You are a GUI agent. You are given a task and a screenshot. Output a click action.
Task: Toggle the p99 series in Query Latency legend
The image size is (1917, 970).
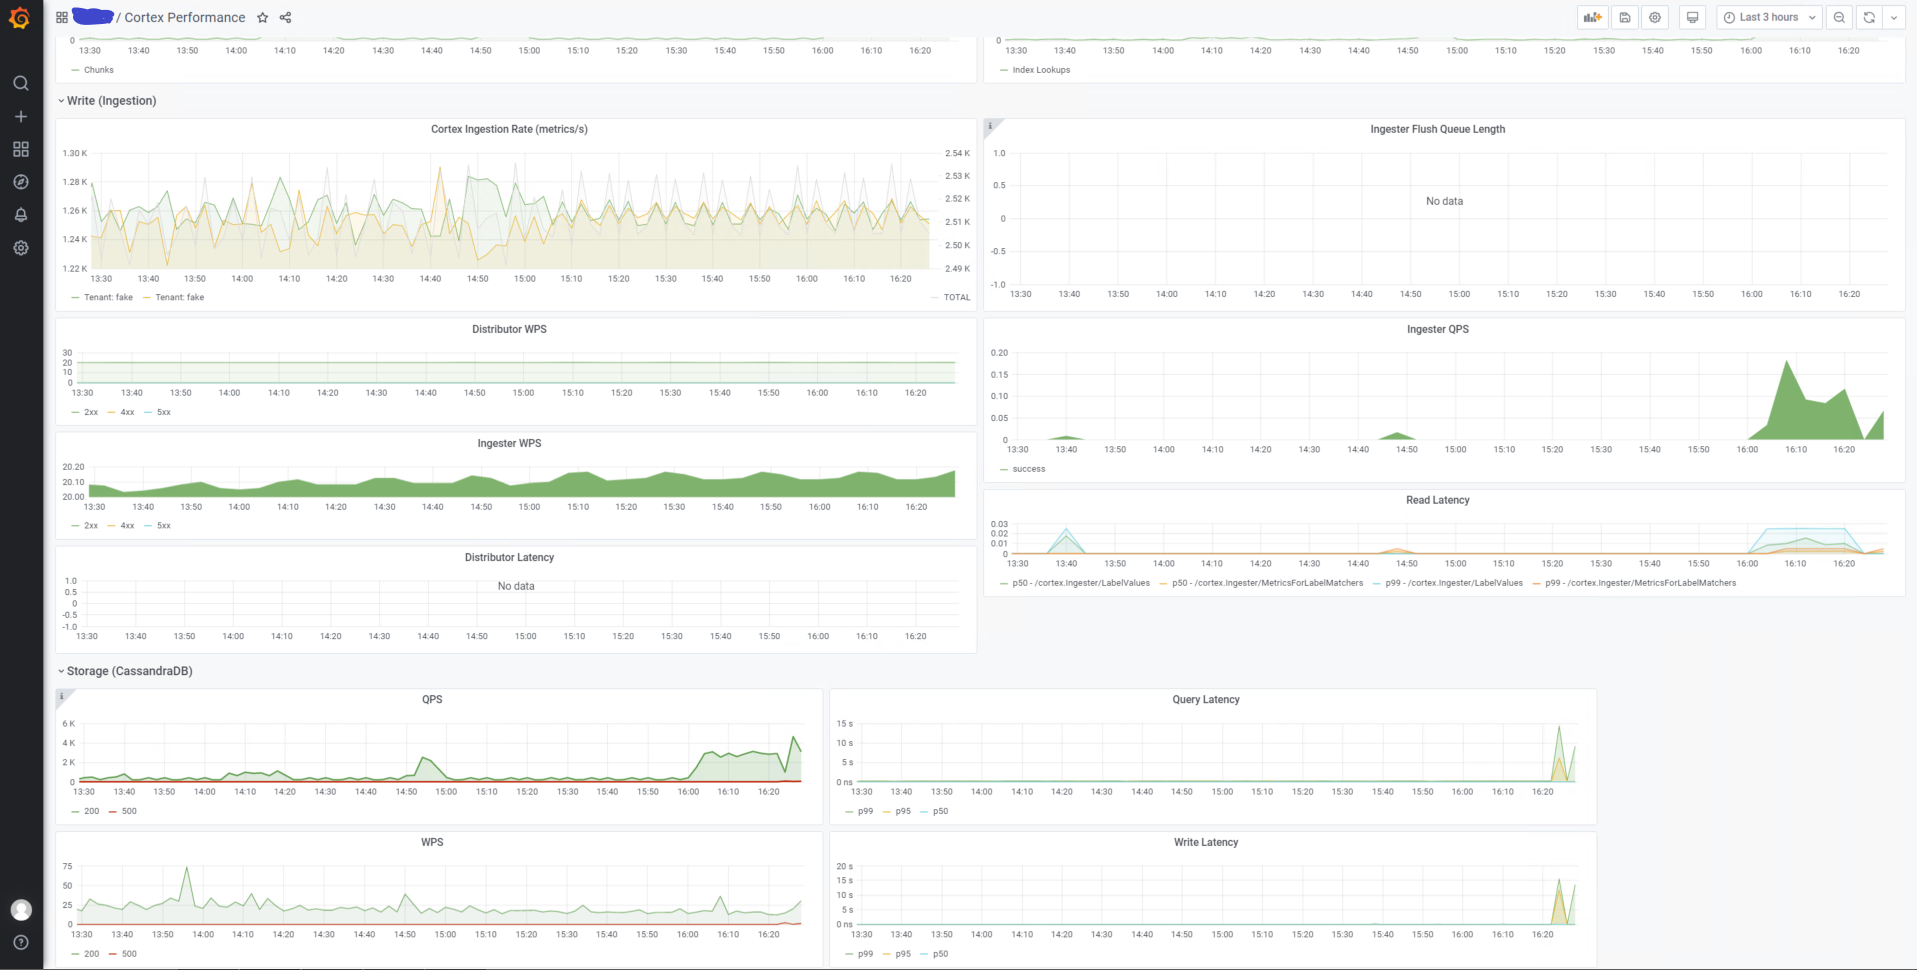[864, 811]
